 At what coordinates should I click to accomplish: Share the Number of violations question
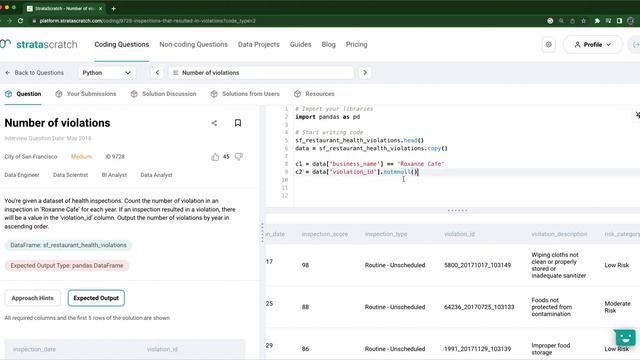214,123
